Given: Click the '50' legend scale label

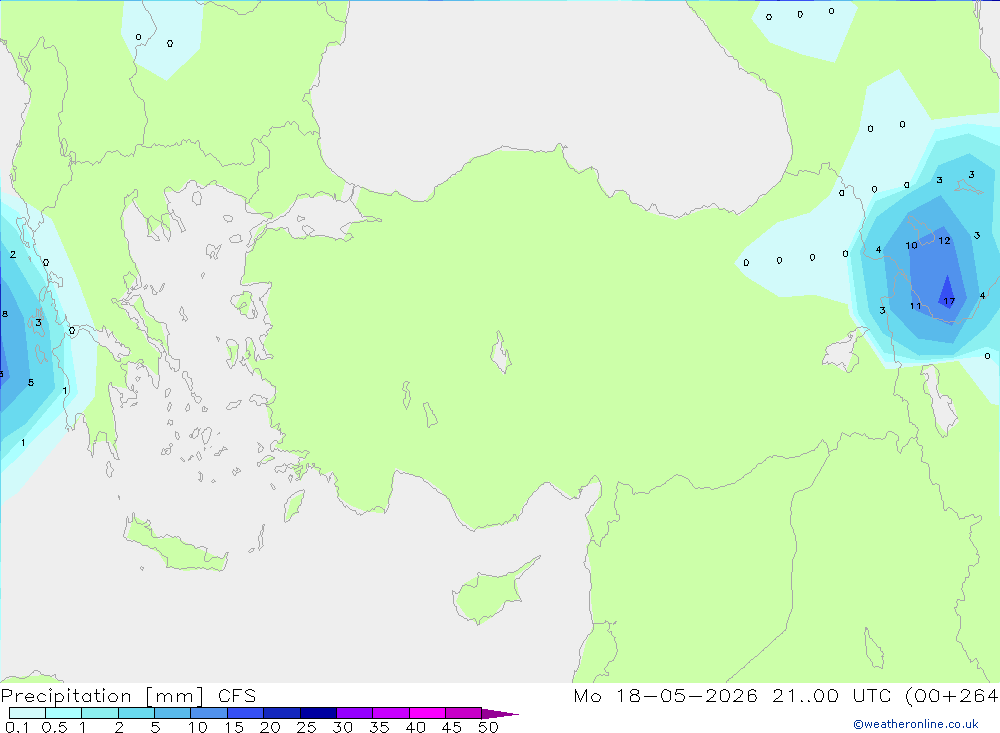Looking at the screenshot, I should click(x=489, y=727).
